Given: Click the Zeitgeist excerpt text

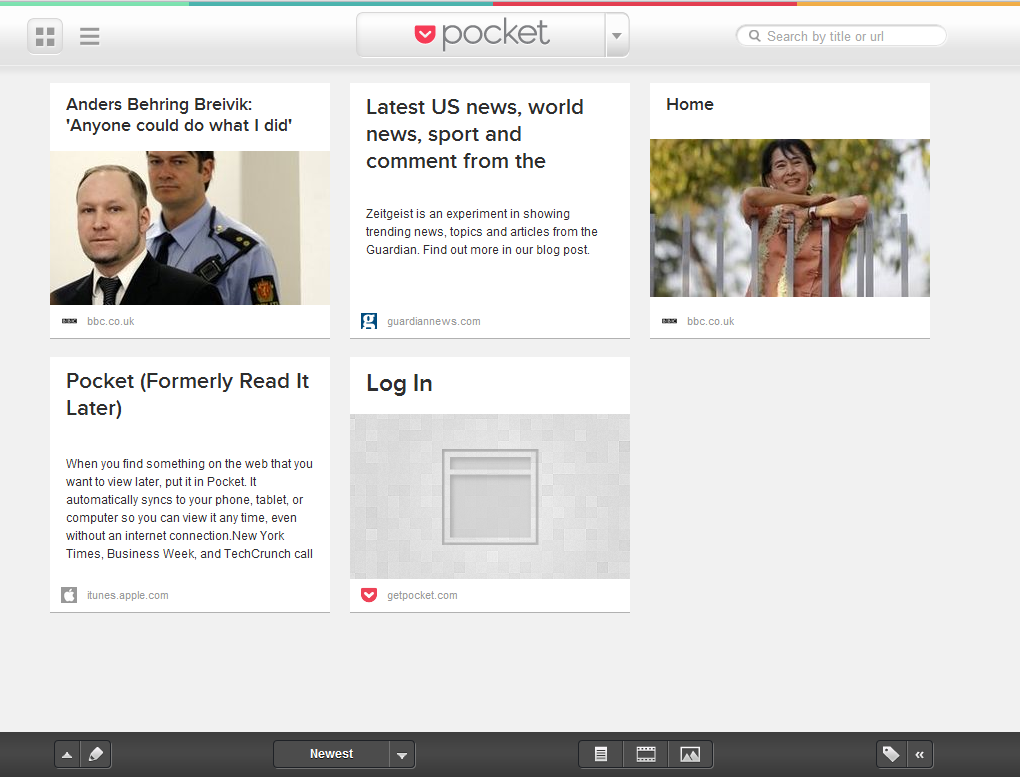Looking at the screenshot, I should [481, 232].
